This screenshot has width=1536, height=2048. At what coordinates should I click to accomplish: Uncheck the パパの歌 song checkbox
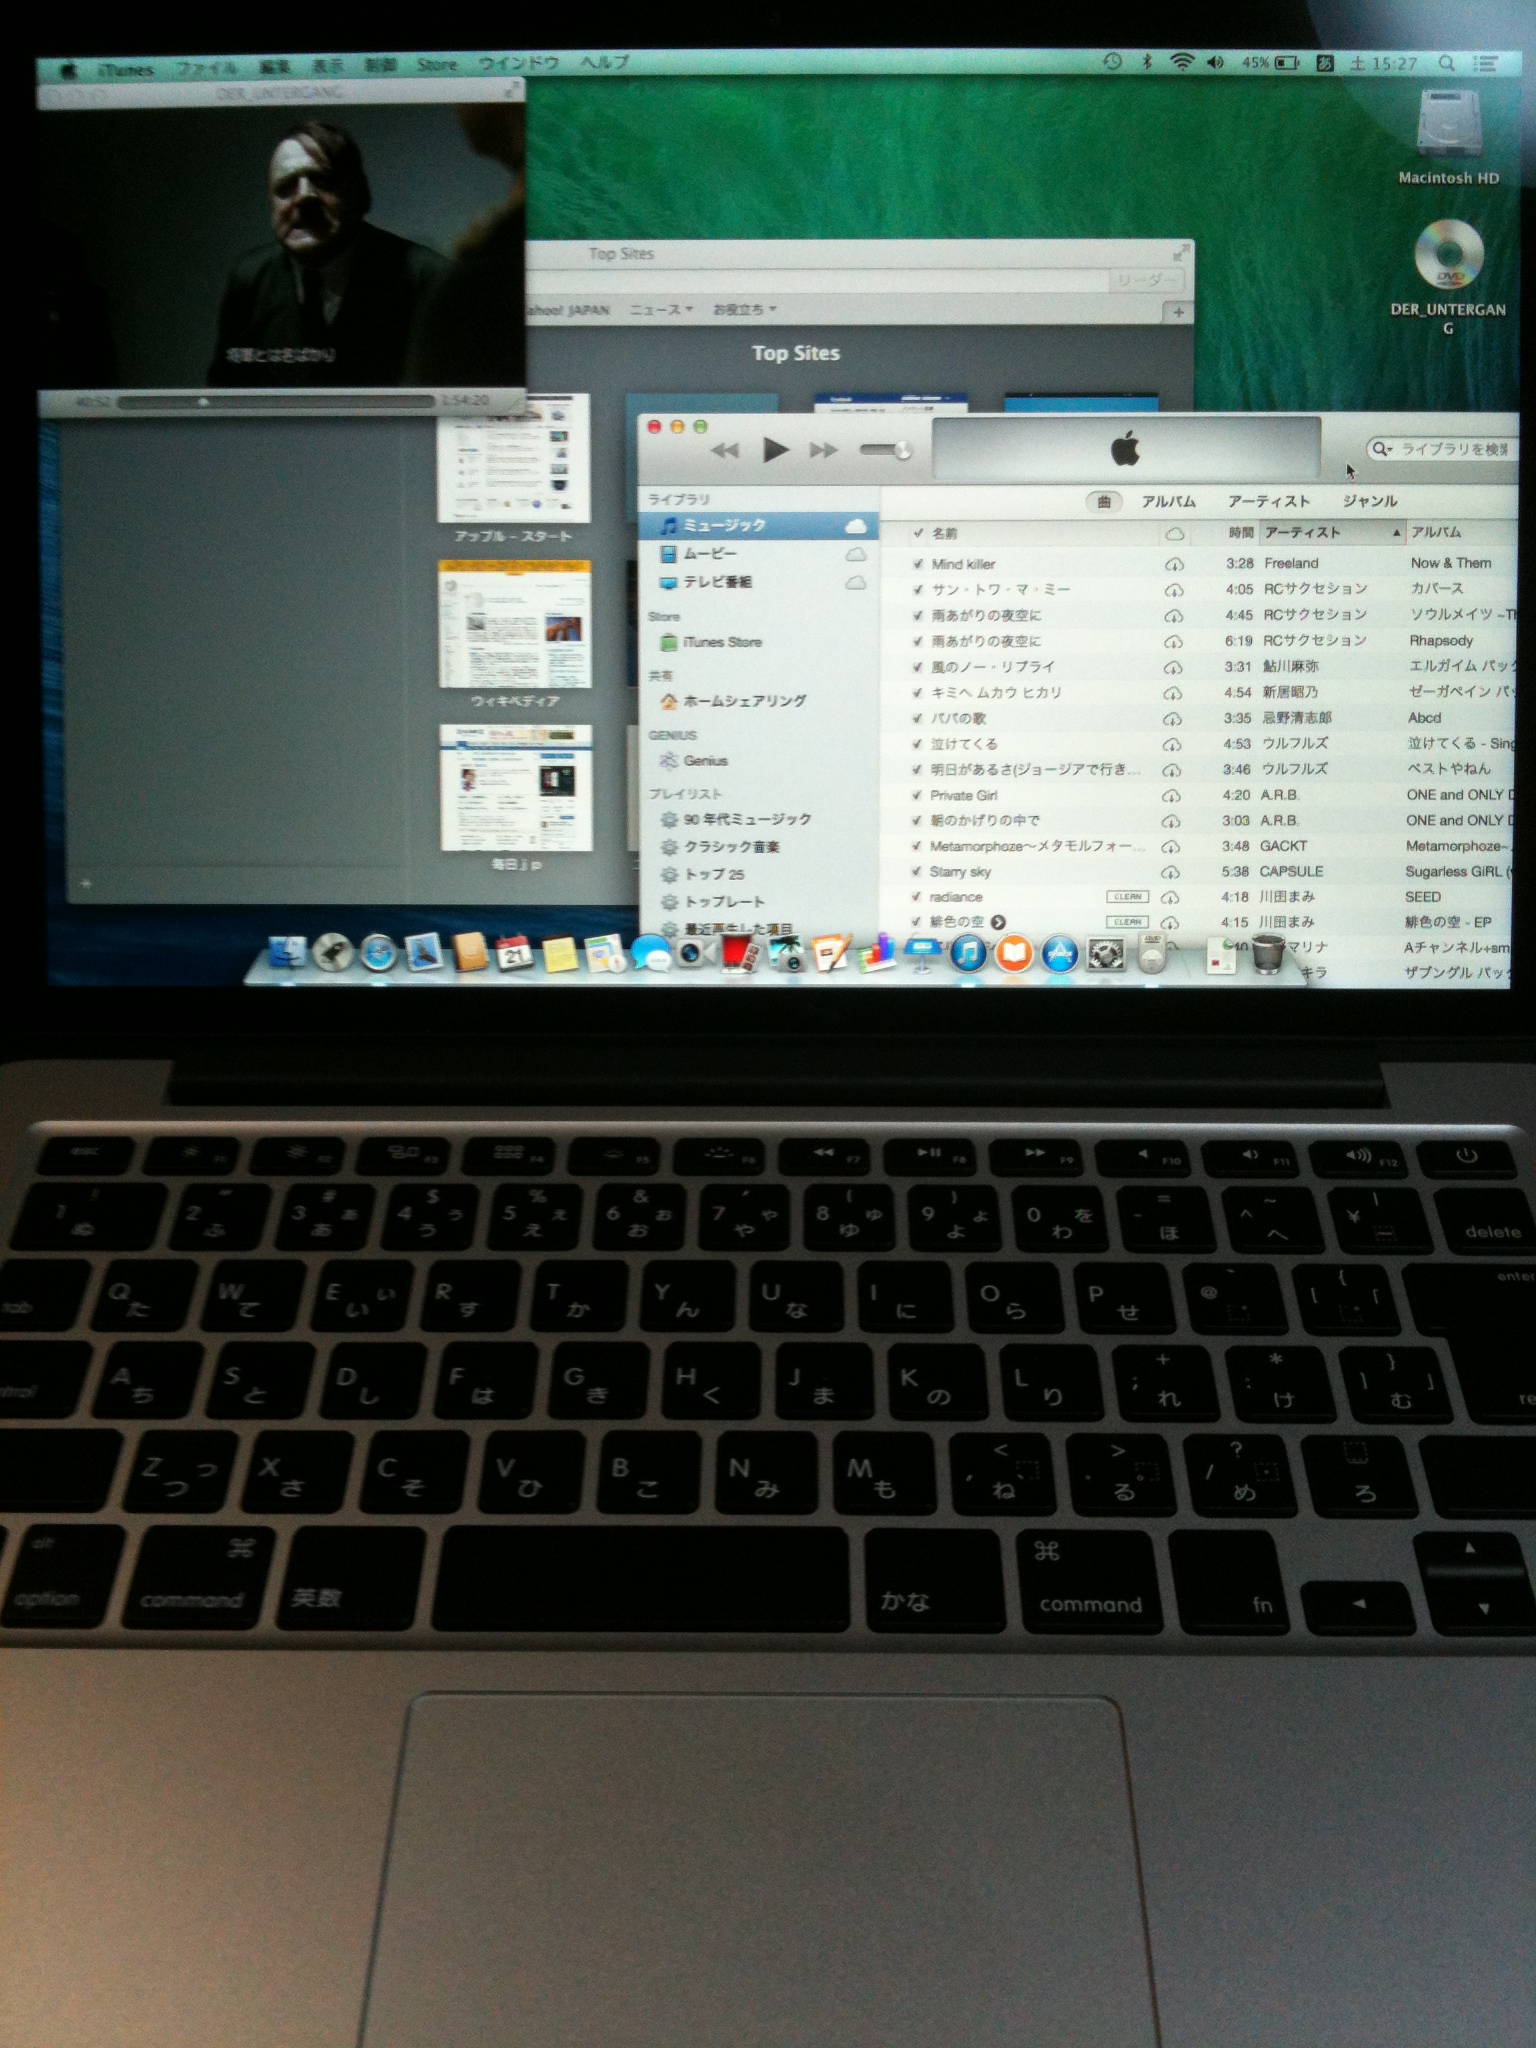pos(917,718)
